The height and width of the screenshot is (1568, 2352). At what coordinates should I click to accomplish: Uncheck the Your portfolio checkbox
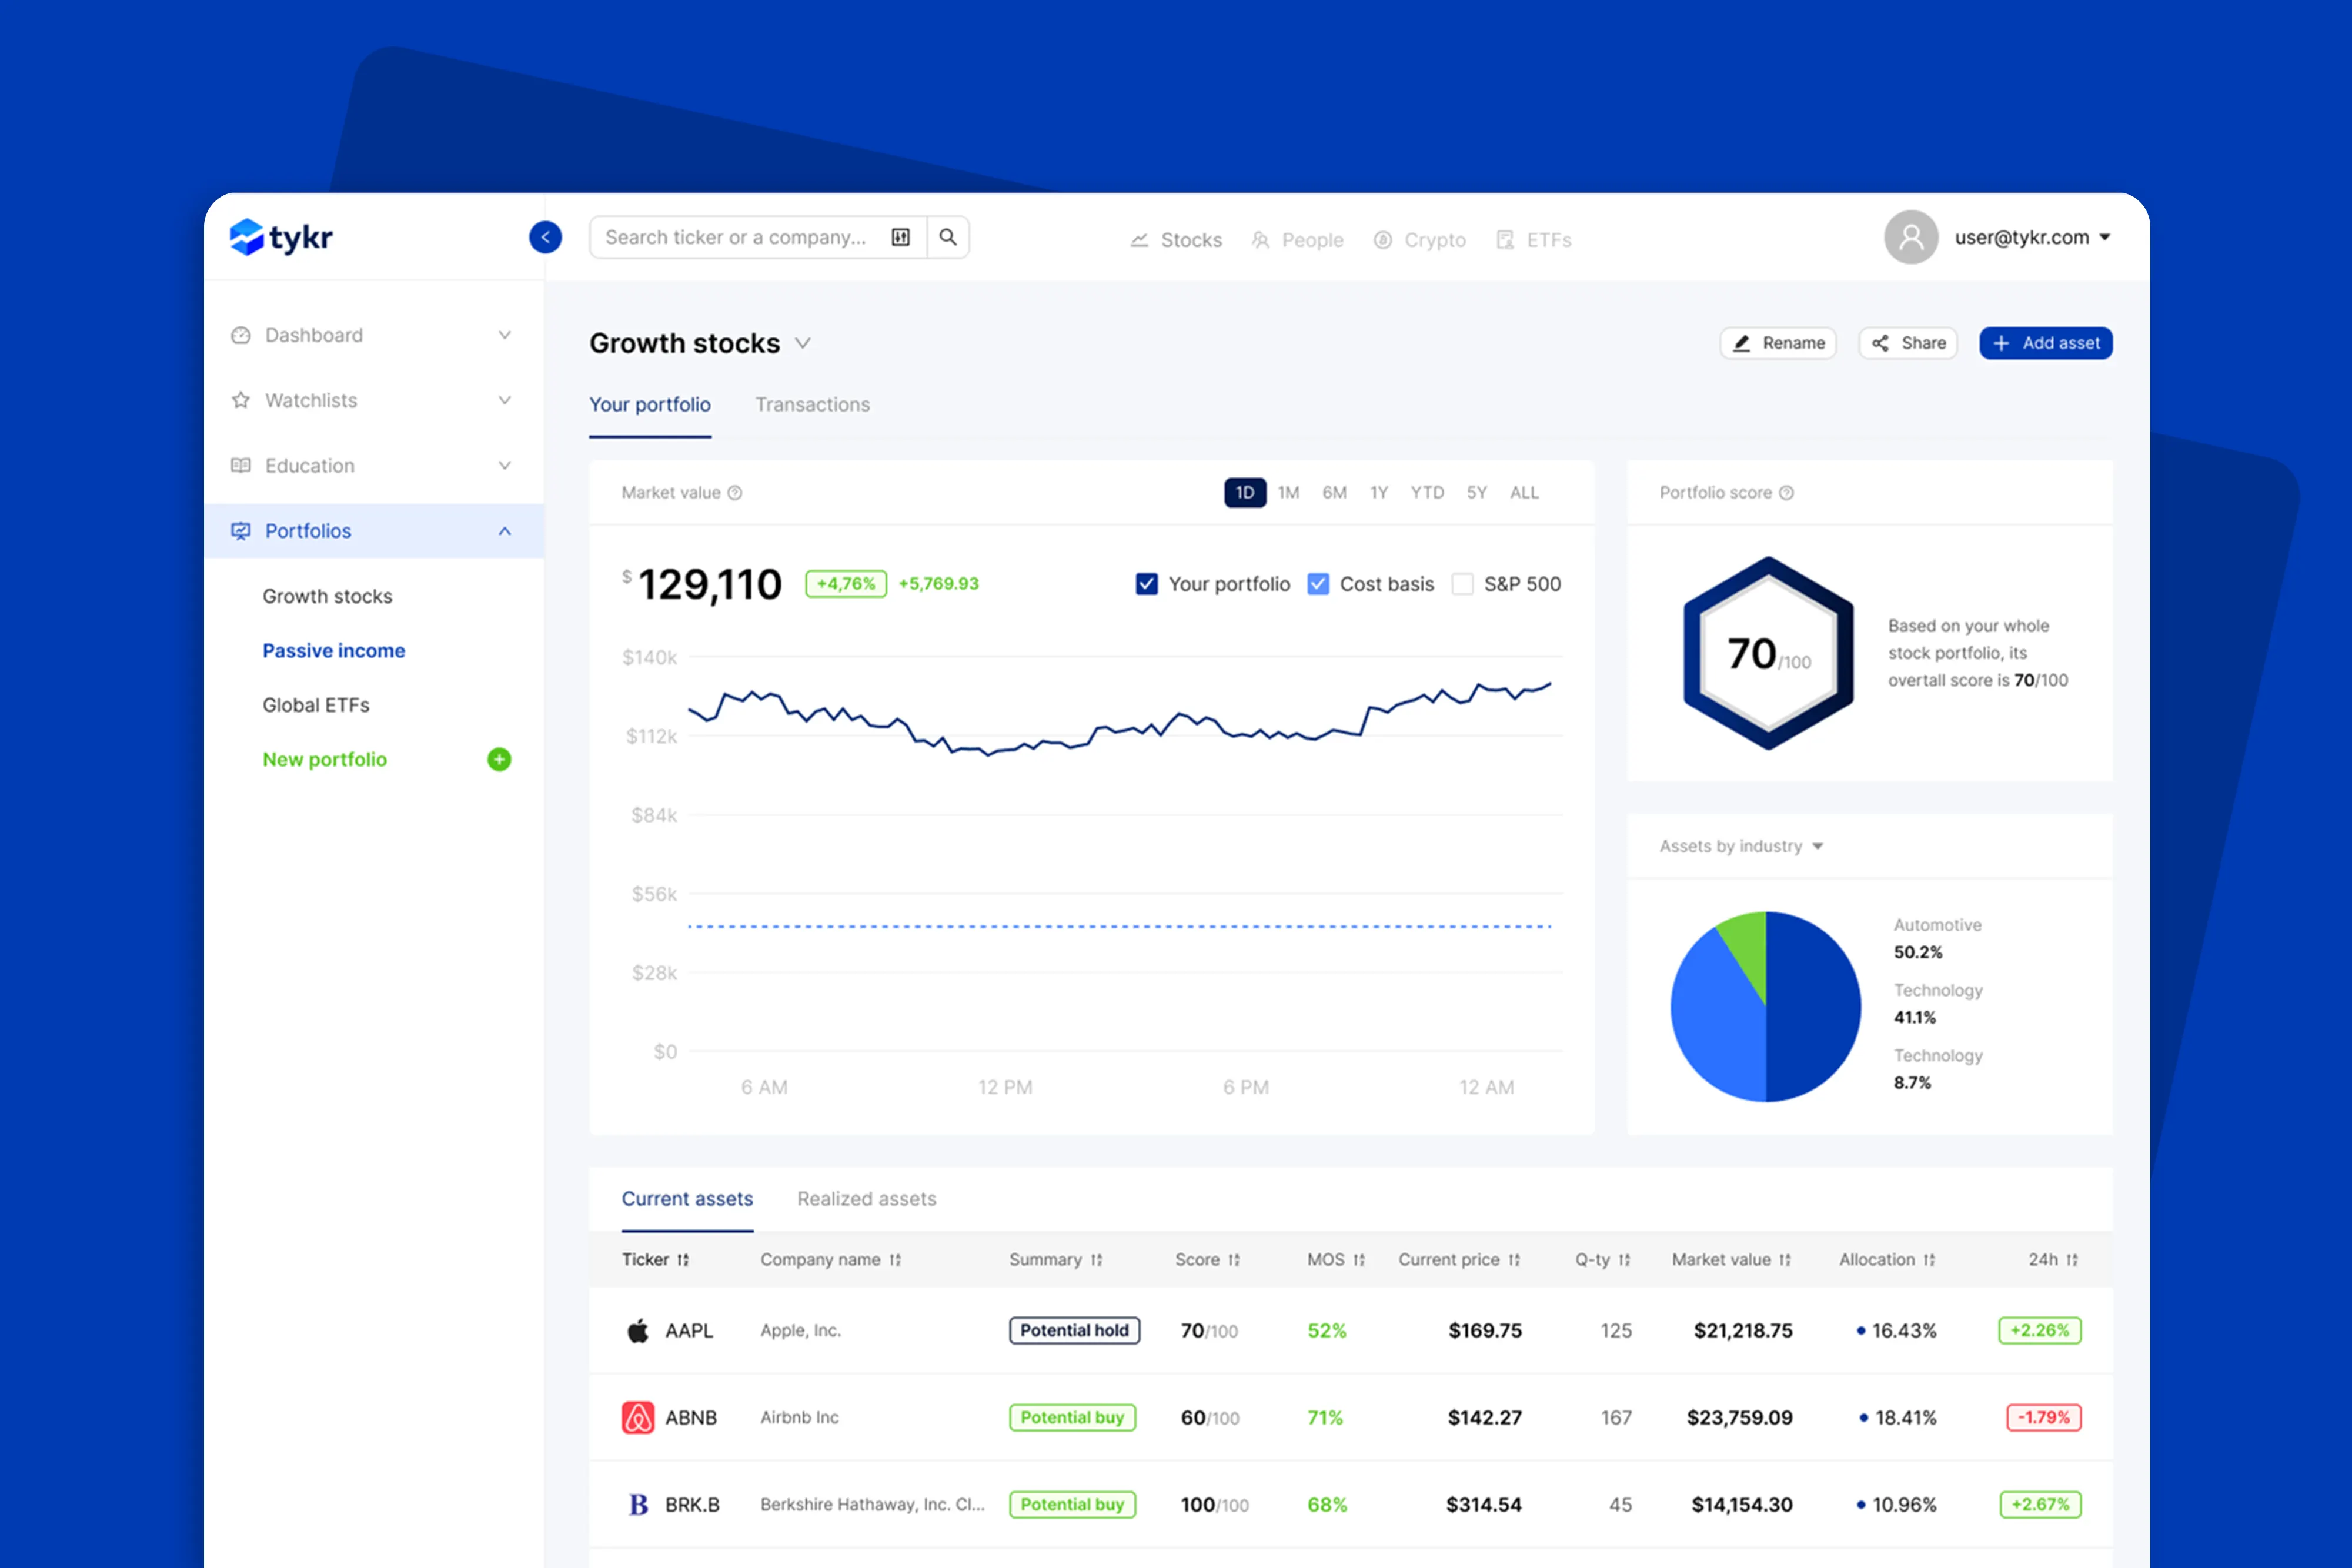(x=1146, y=584)
